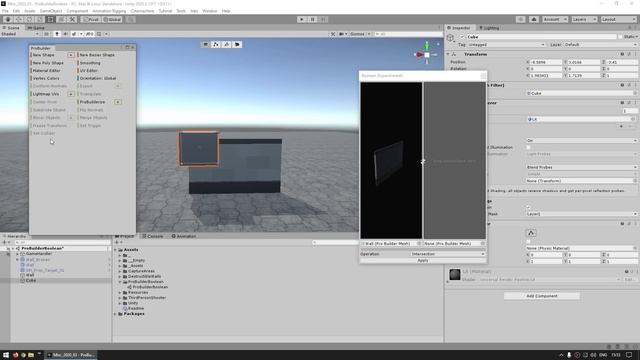Click the Edit Collider button icon
Image resolution: width=640 pixels, height=360 pixels.
531,233
